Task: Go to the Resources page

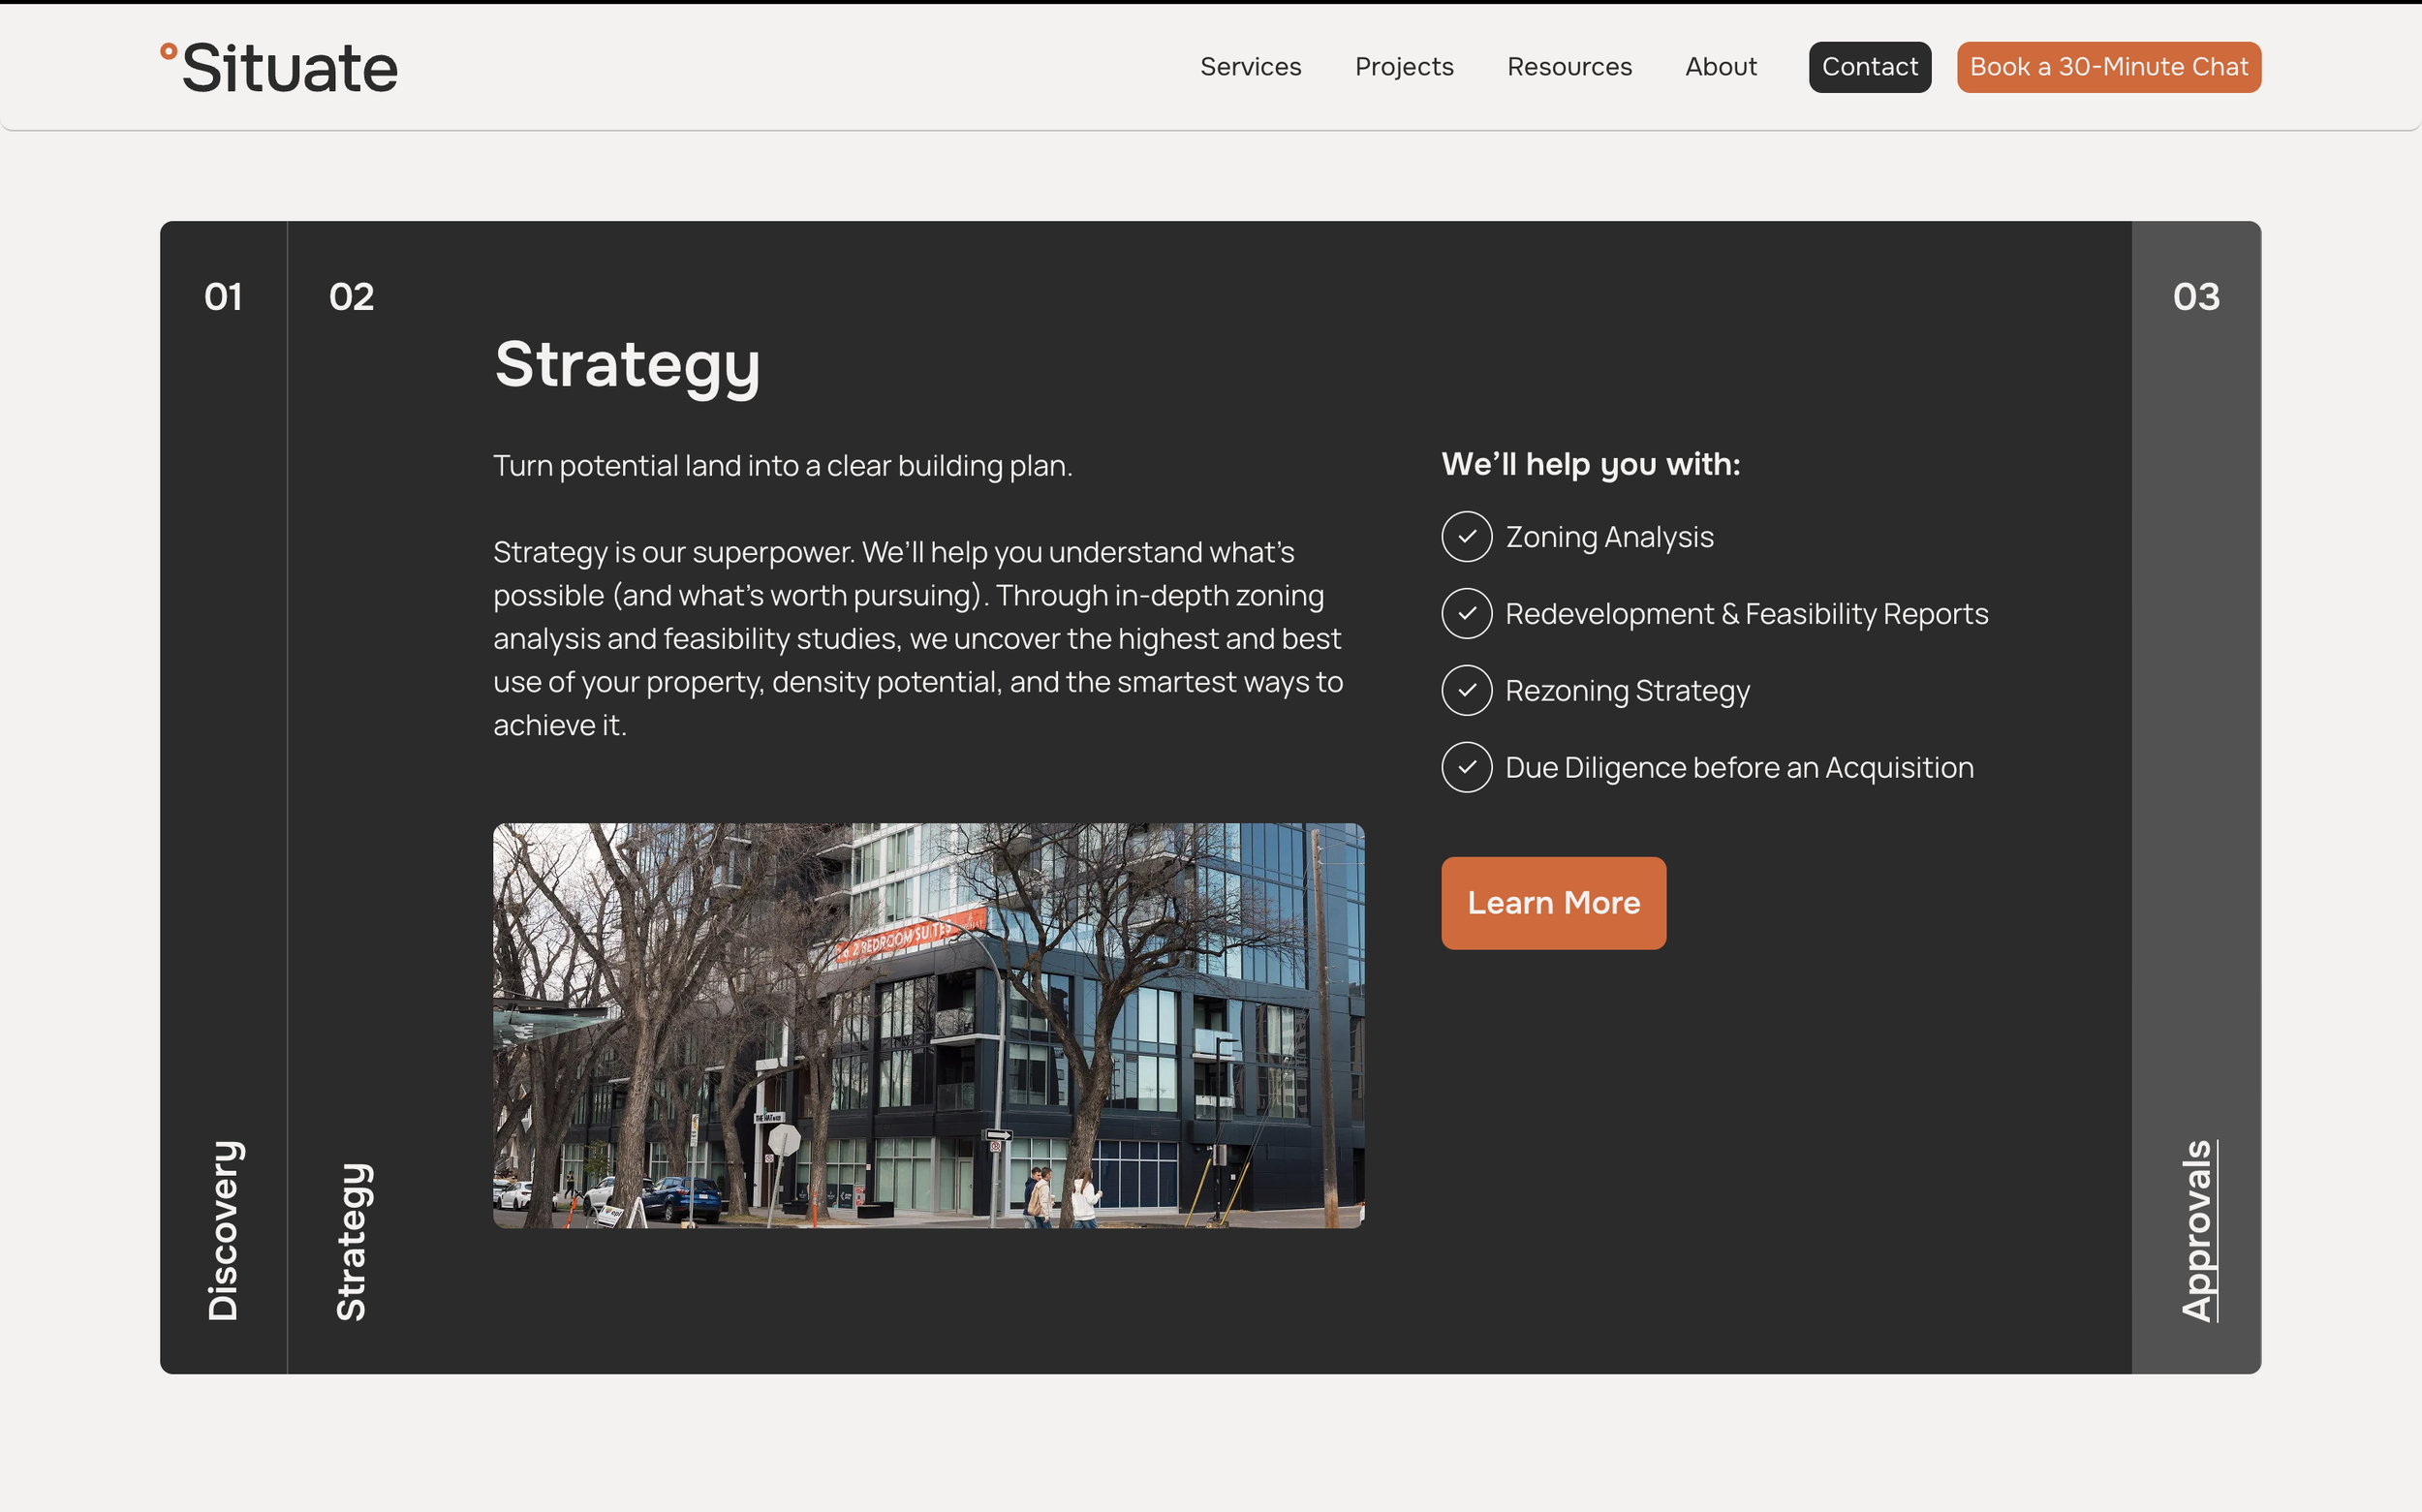Action: coord(1569,67)
